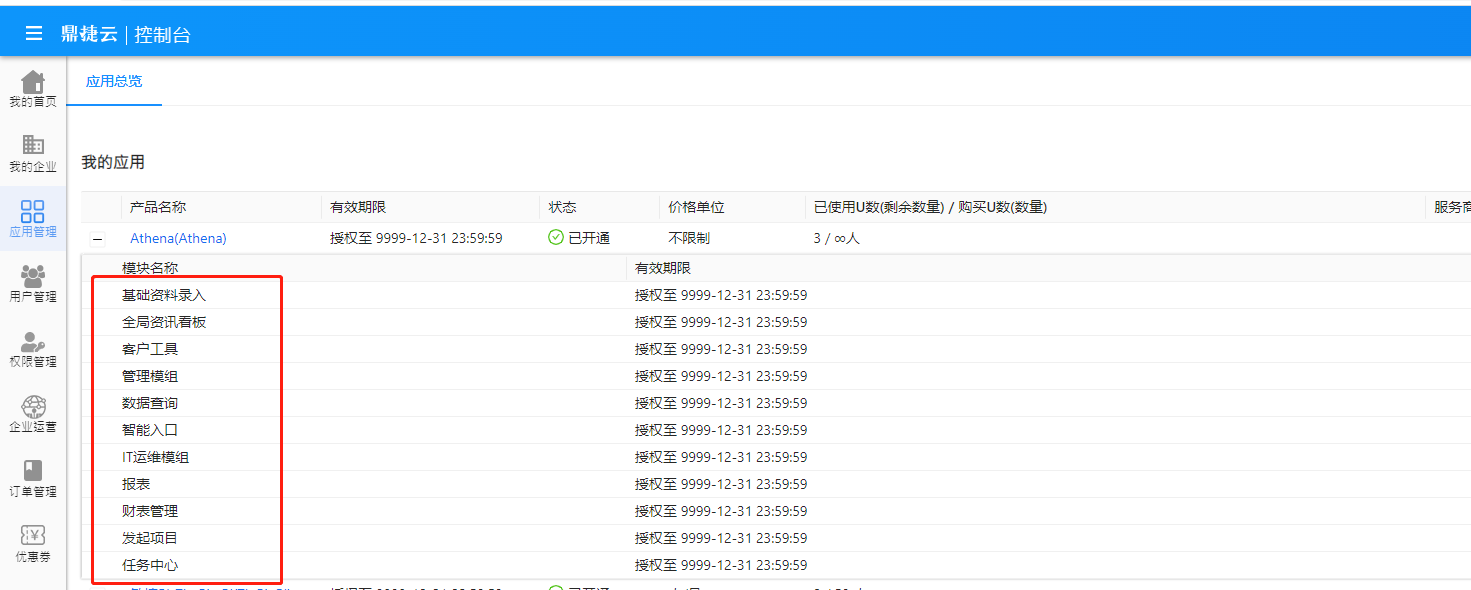Click the 产品名称 column header
1471x590 pixels.
point(158,207)
